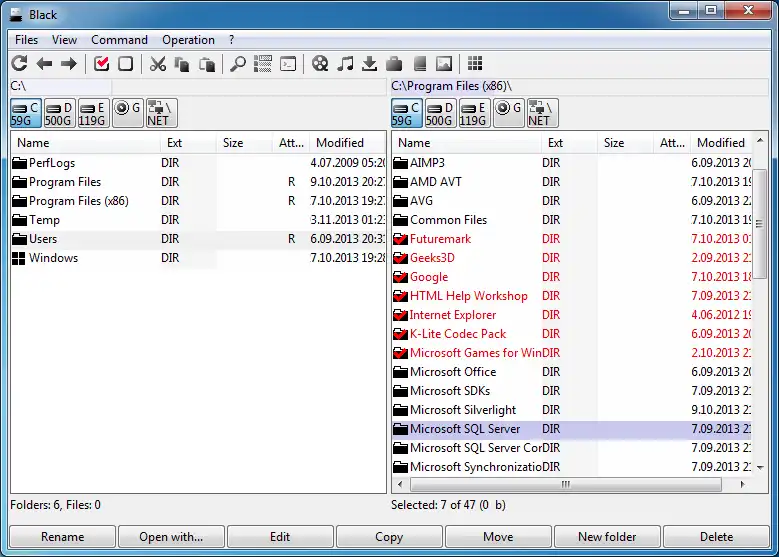Viewport: 779px width, 557px height.
Task: Click the scissors Cut icon
Action: click(x=158, y=64)
